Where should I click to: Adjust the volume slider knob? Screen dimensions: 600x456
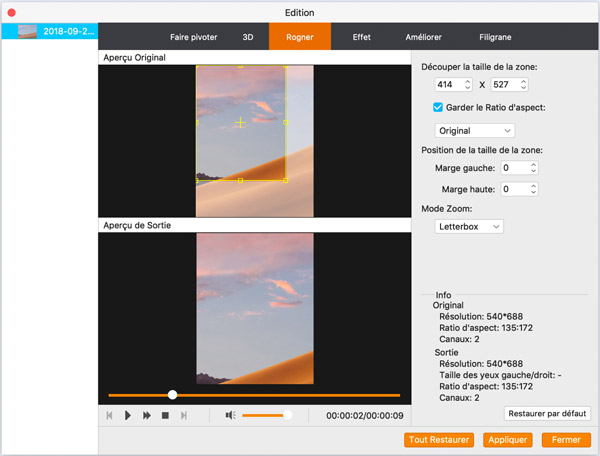coord(287,415)
